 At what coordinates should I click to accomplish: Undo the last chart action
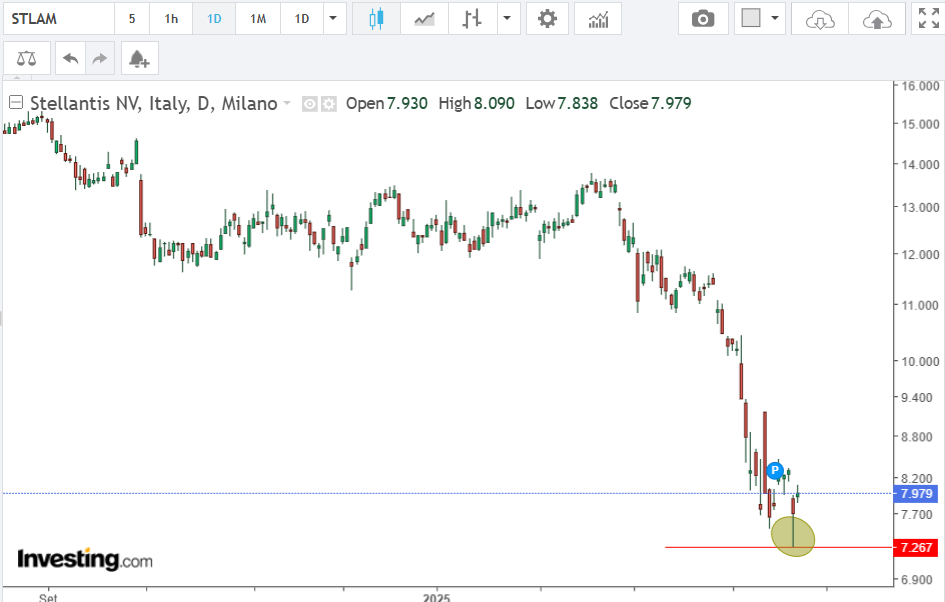[71, 58]
